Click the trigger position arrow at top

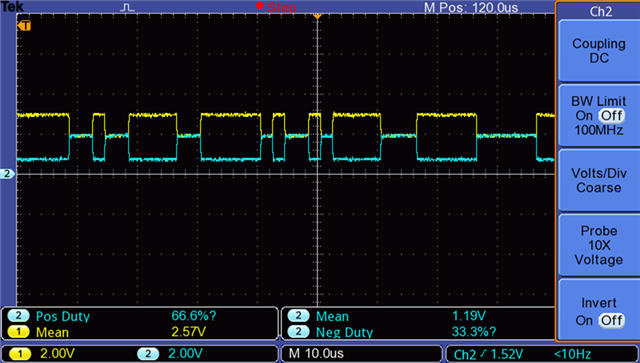click(x=317, y=16)
